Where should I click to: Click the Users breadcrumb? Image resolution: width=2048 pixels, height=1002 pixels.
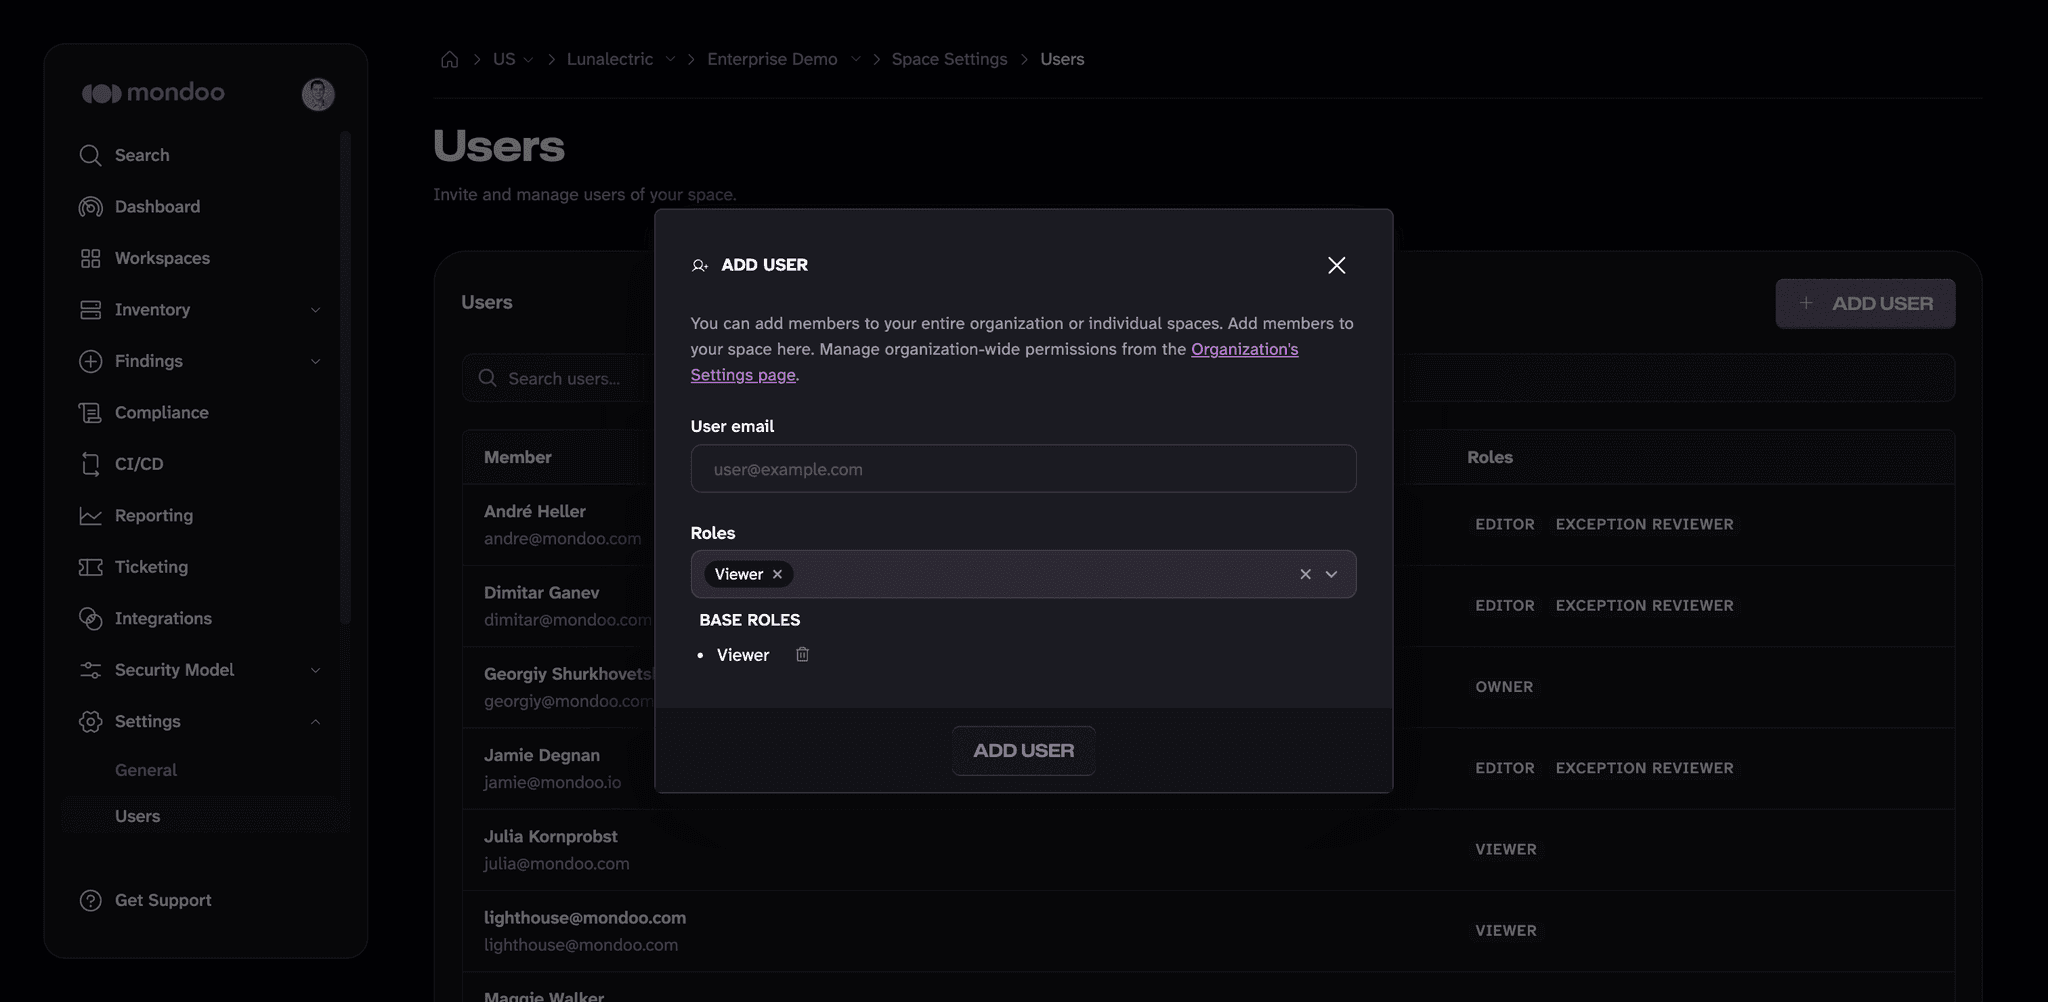[1062, 59]
